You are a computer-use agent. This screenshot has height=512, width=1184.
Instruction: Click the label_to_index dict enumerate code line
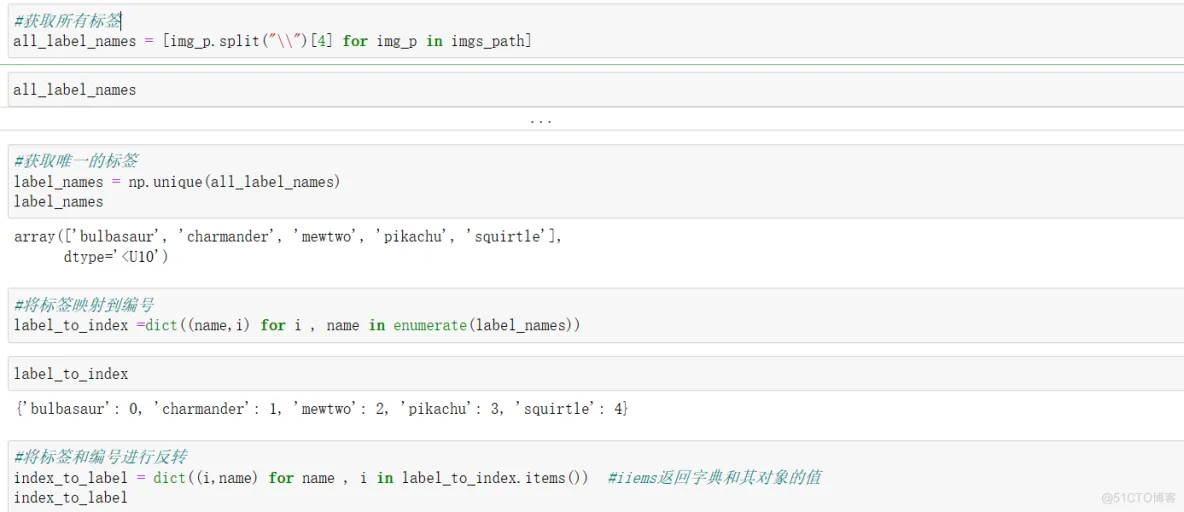[297, 325]
